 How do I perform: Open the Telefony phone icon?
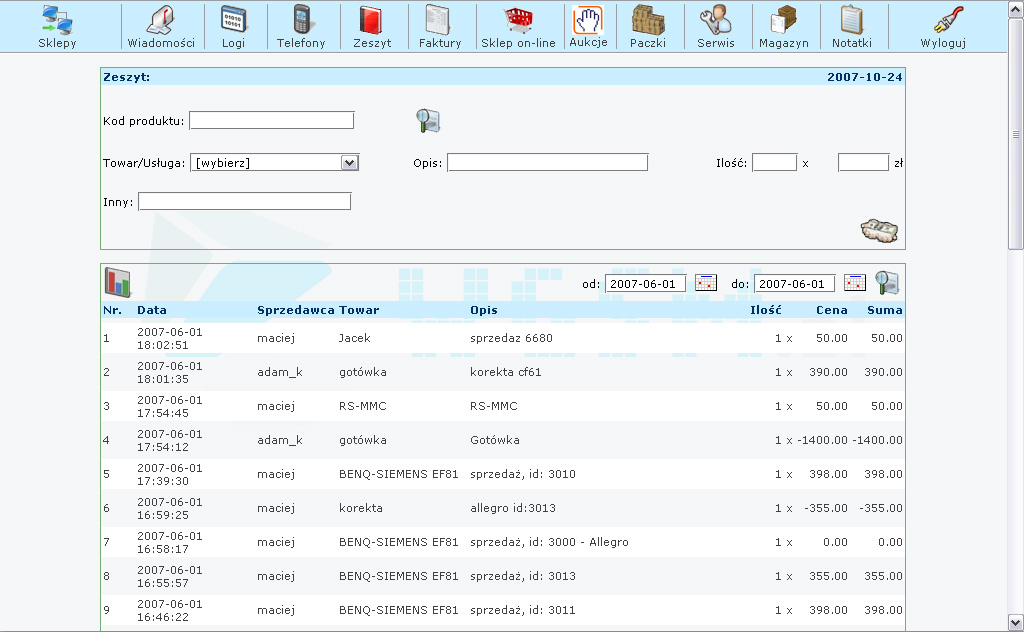pos(301,20)
